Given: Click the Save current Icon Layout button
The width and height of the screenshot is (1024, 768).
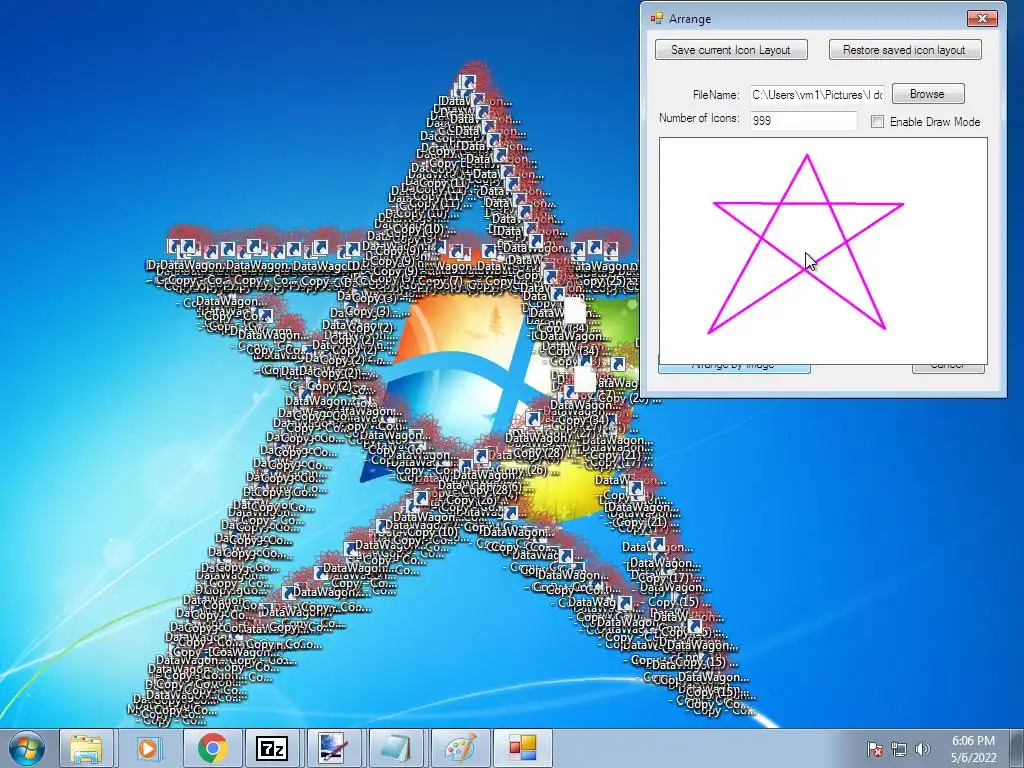Looking at the screenshot, I should point(731,50).
